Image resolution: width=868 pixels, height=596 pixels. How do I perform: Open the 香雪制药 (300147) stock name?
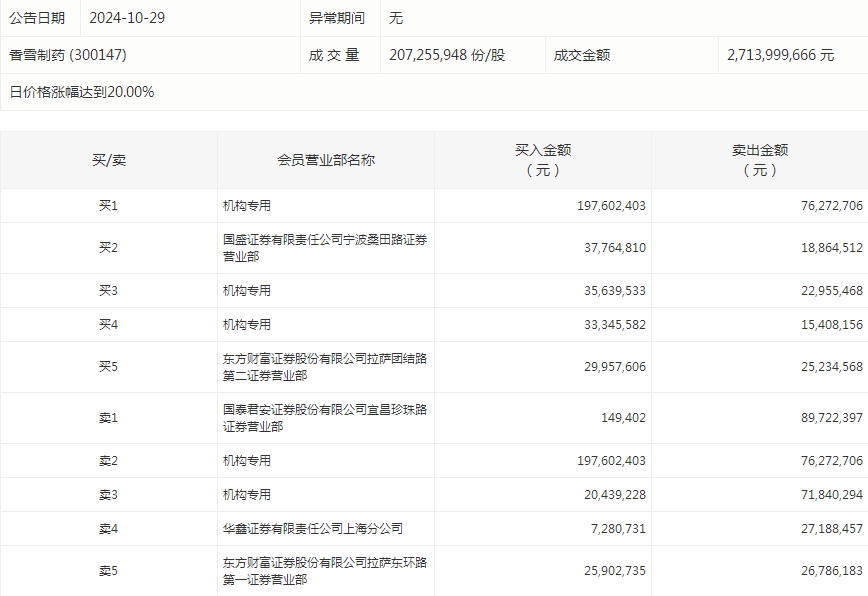pyautogui.click(x=68, y=55)
